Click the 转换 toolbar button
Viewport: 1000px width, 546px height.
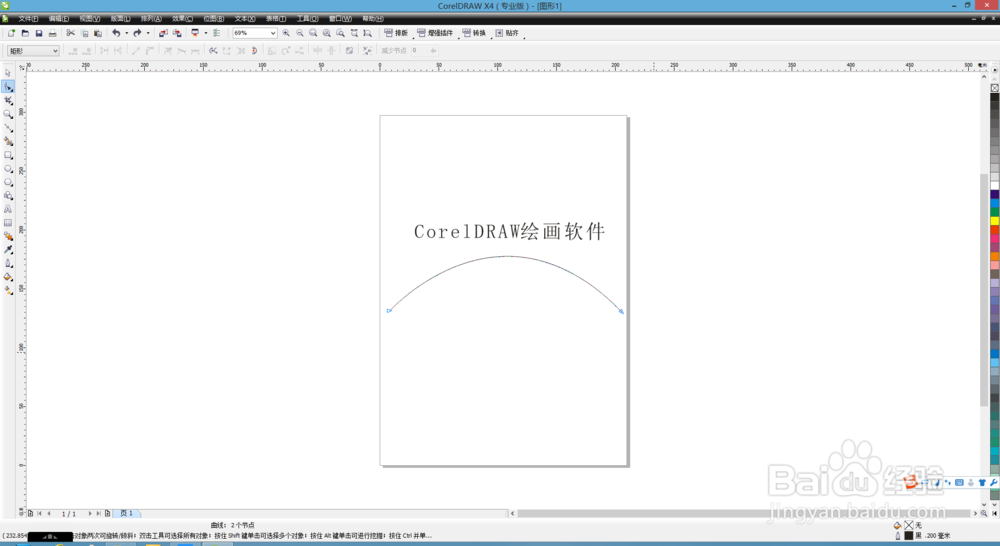coord(474,33)
